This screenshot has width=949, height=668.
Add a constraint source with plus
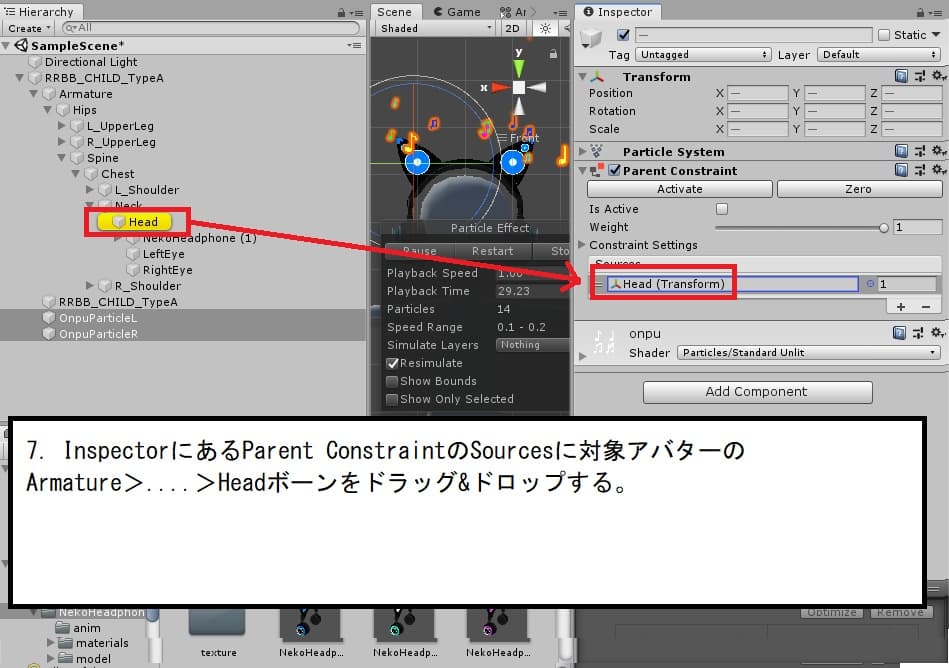click(x=901, y=307)
